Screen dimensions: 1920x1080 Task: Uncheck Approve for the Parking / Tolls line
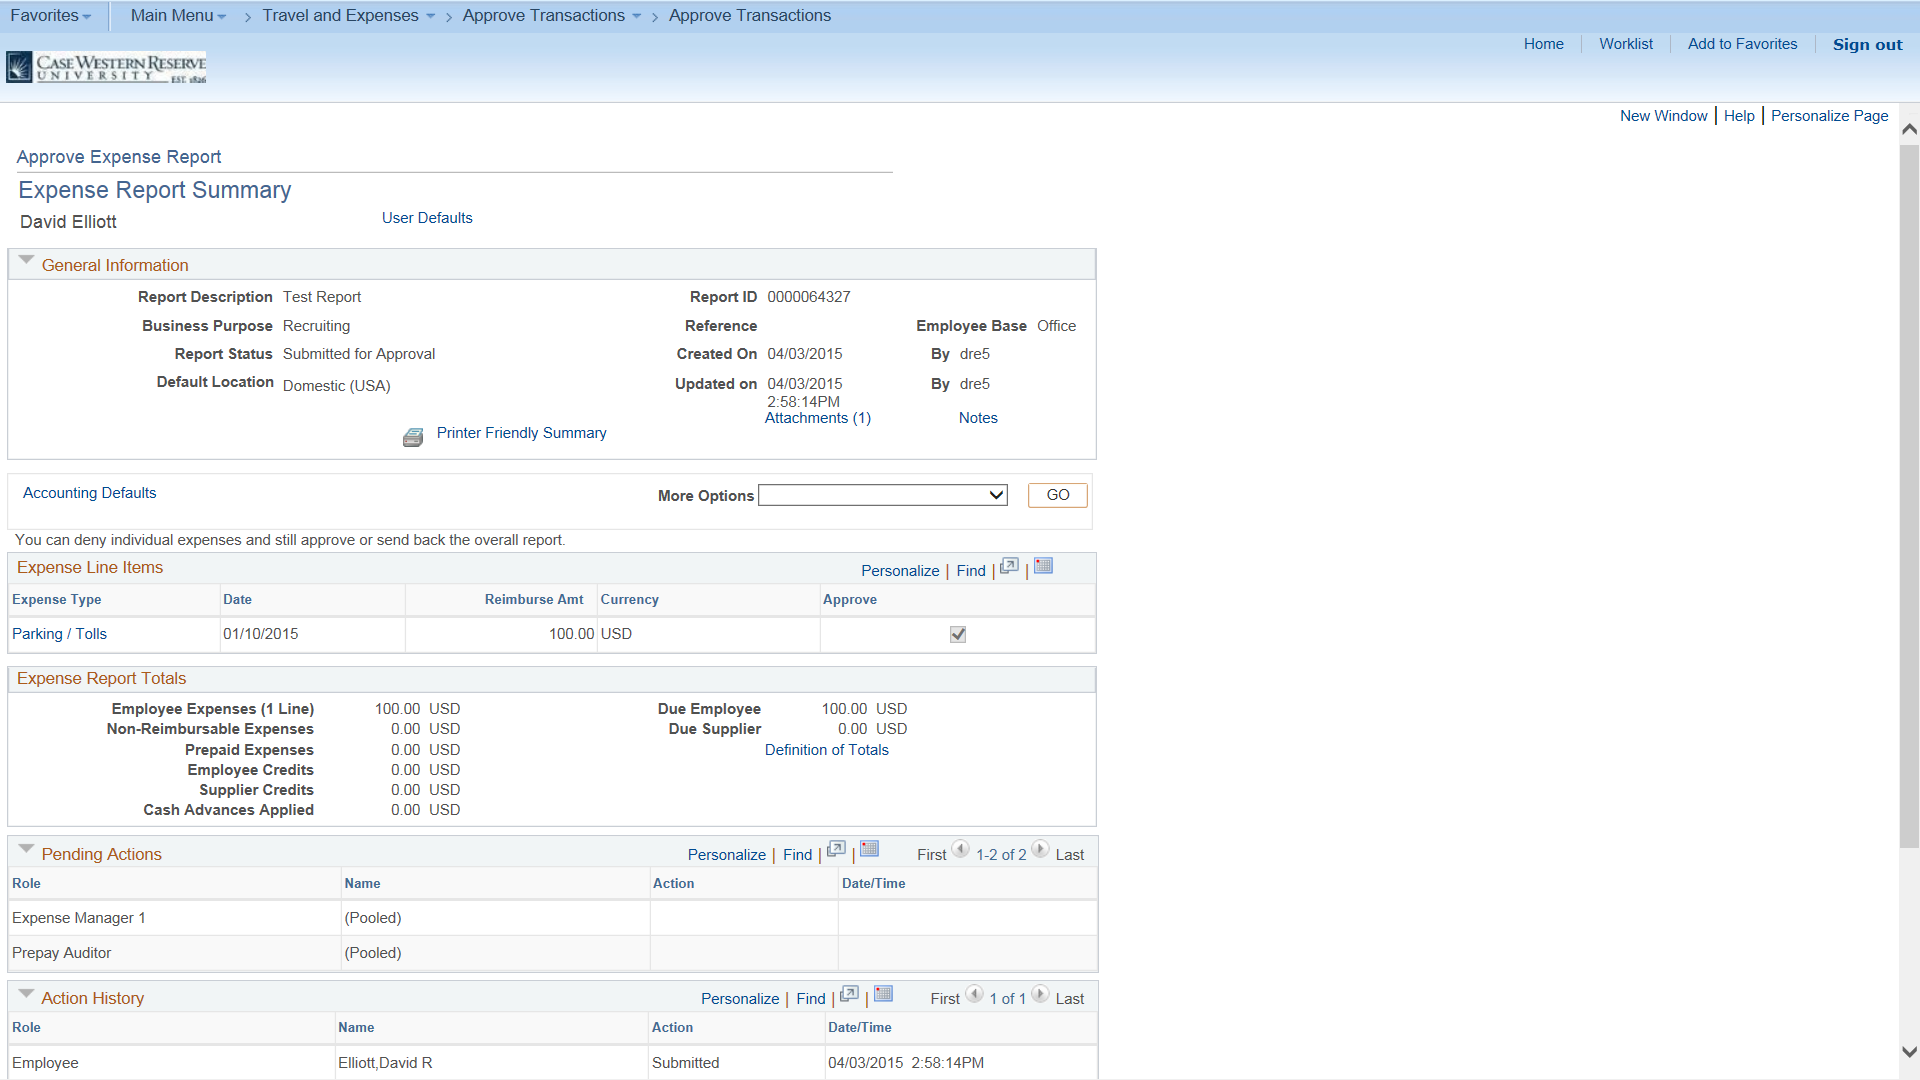point(958,633)
